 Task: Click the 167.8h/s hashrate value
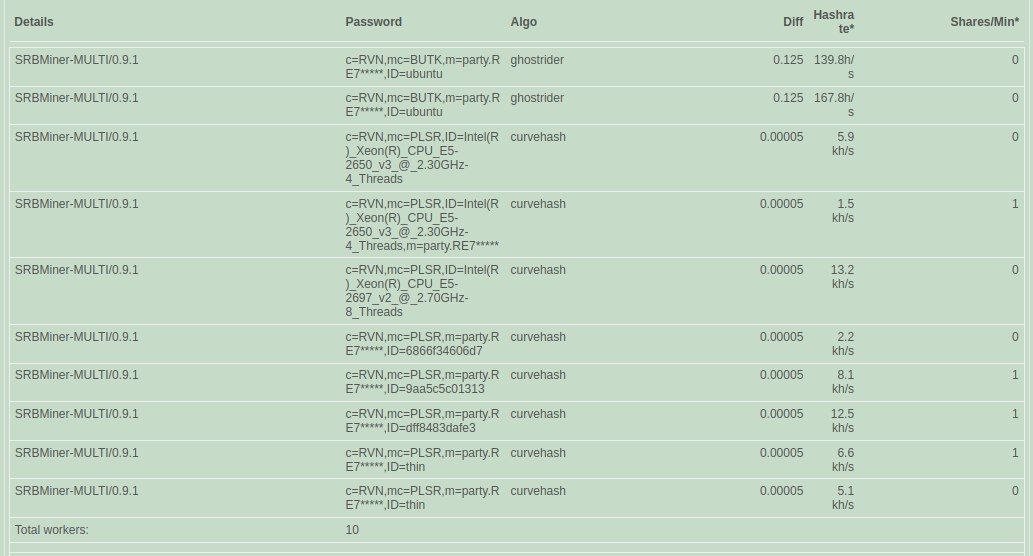click(x=834, y=105)
